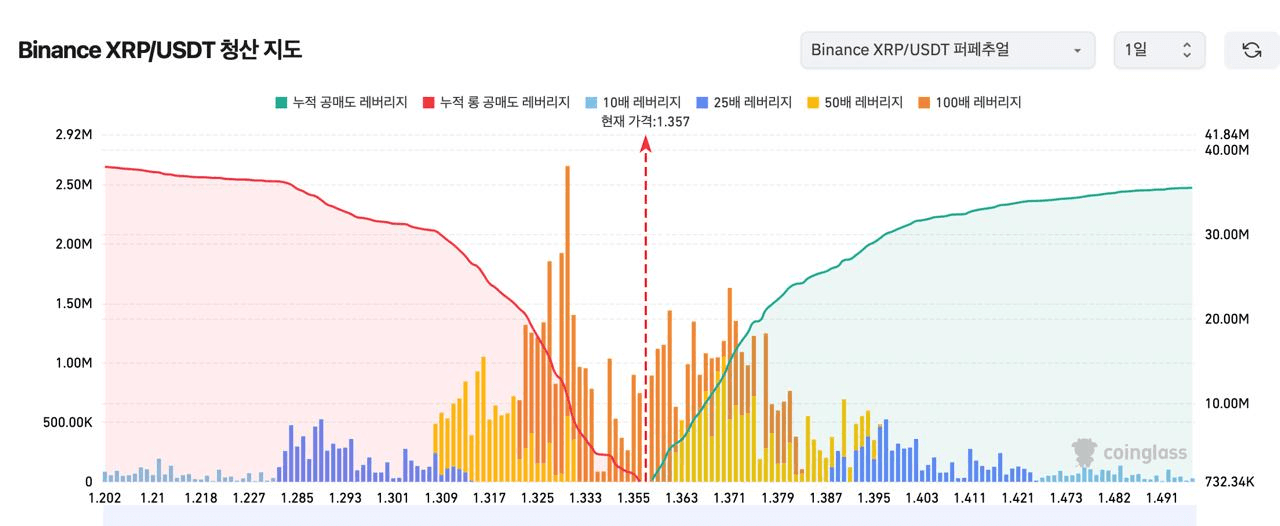Image resolution: width=1280 pixels, height=526 pixels.
Task: Click the 1.218 price axis label
Action: 200,498
